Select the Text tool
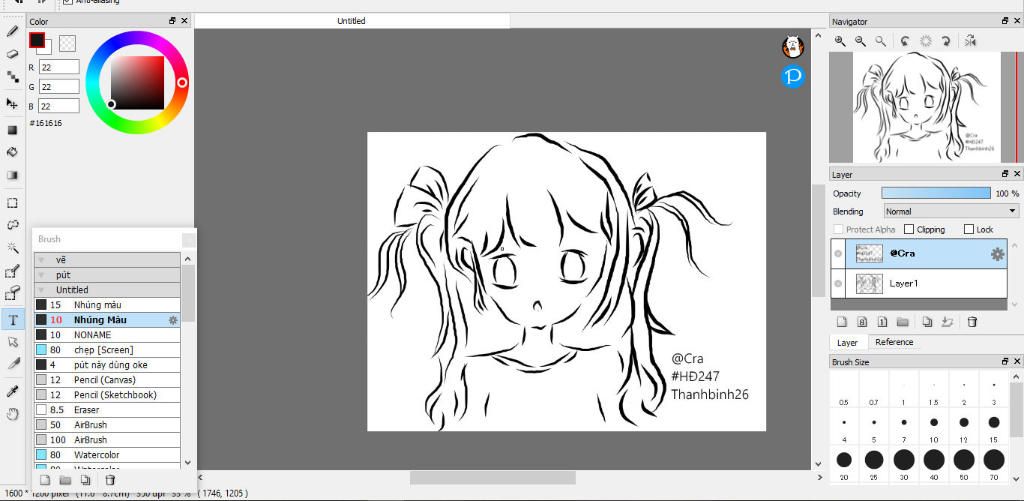The width and height of the screenshot is (1024, 501). coord(12,319)
